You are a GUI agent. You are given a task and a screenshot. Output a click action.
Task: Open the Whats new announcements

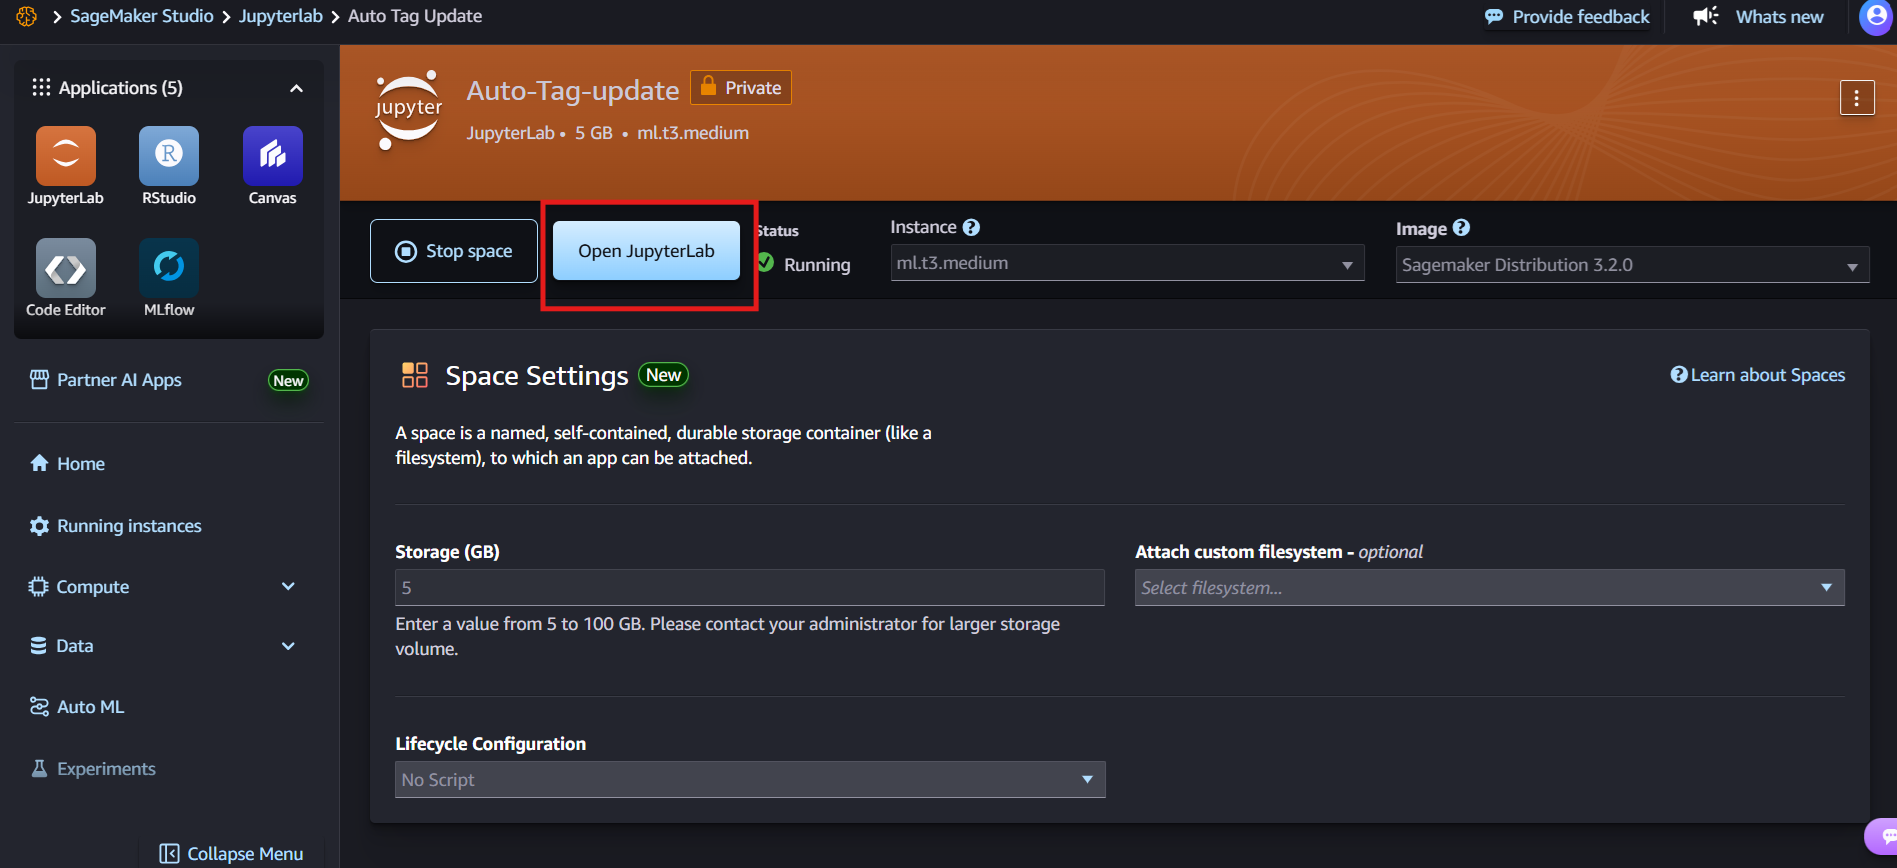tap(1758, 17)
